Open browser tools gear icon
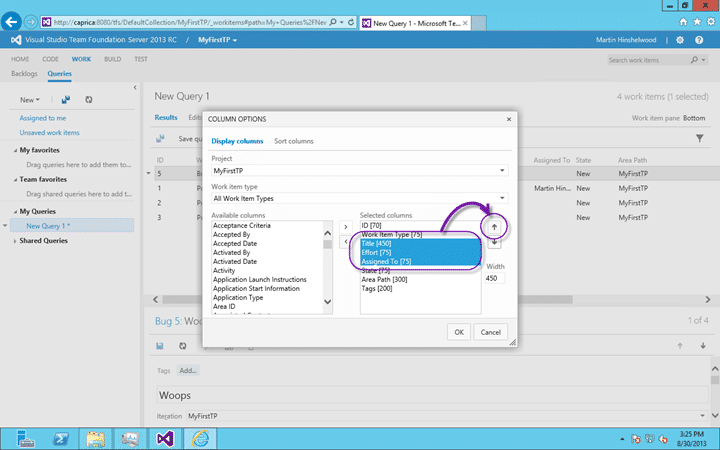The height and width of the screenshot is (450, 720). 711,22
